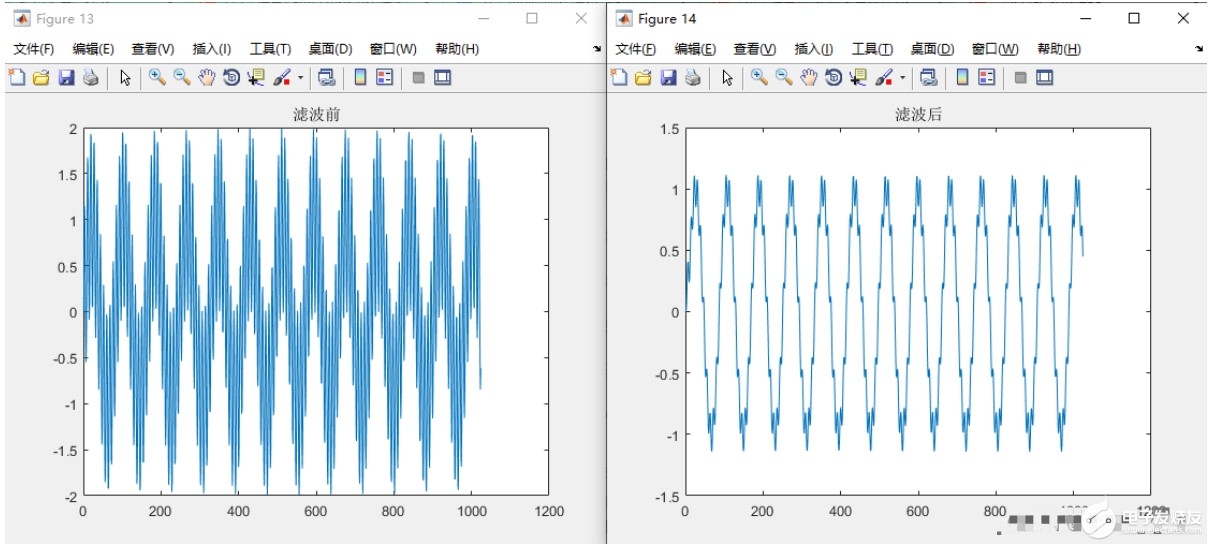Click Link Plot icon in Figure 14
This screenshot has width=1208, height=545.
(928, 77)
